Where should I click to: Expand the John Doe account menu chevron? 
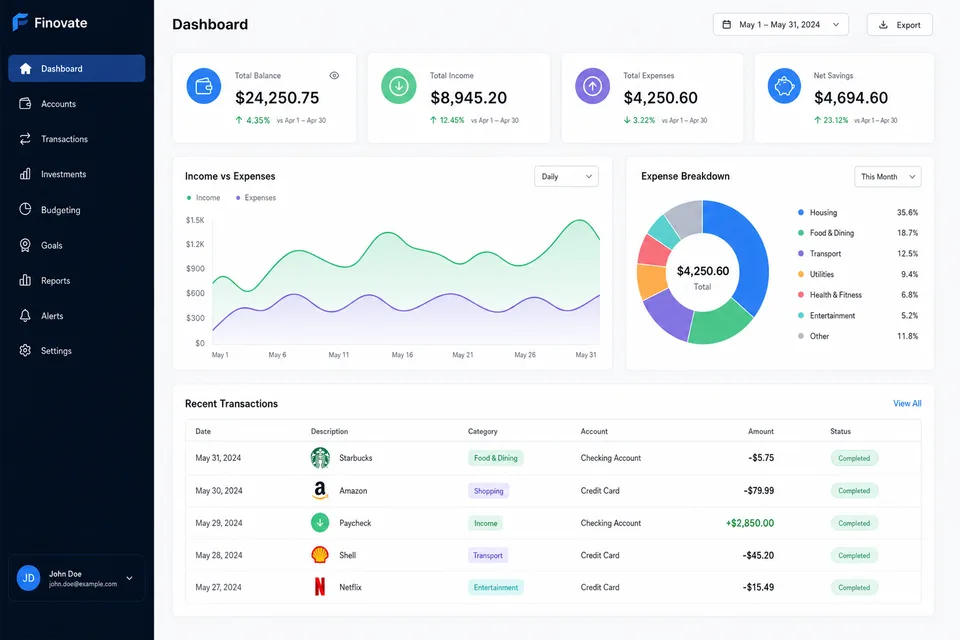click(129, 578)
